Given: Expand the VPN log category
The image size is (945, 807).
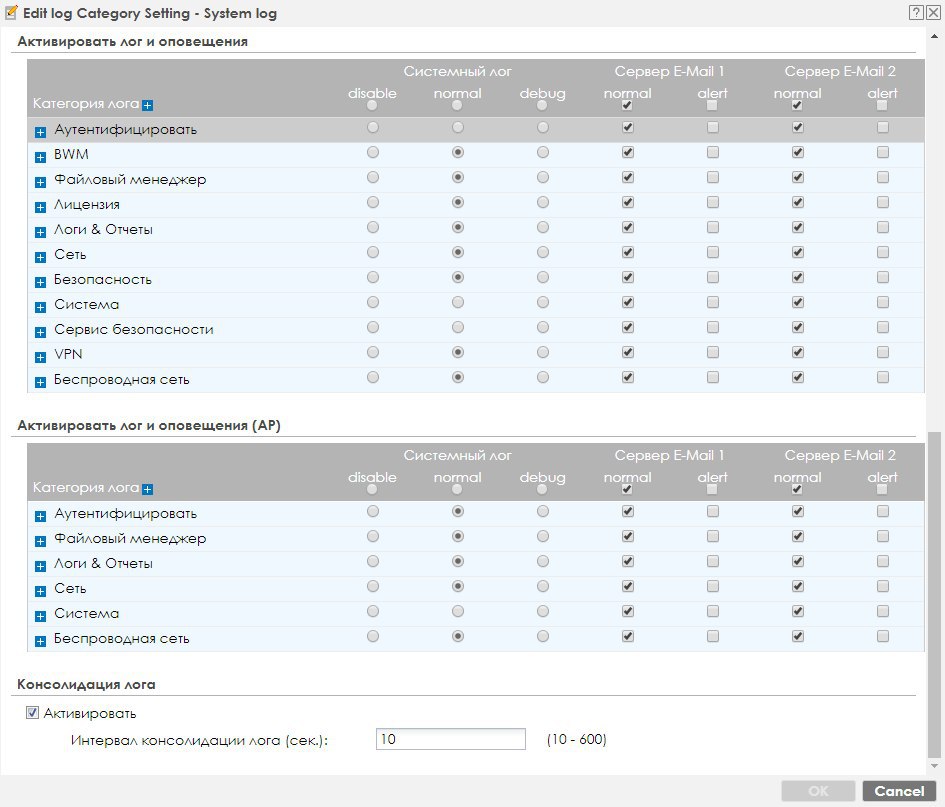Looking at the screenshot, I should click(40, 357).
